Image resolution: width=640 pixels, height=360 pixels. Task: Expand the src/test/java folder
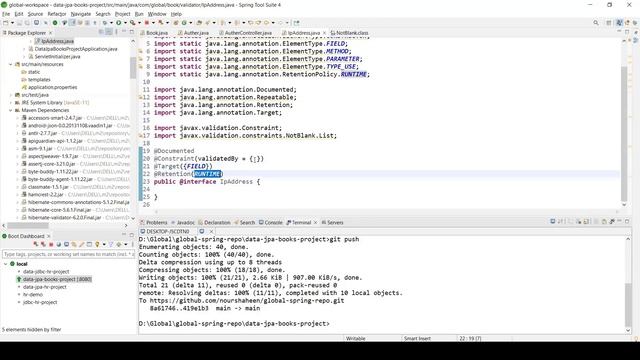point(11,95)
